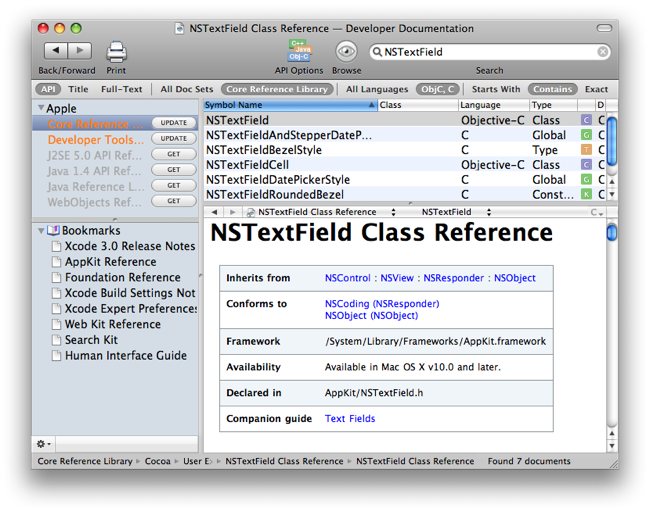Click the documentation pane vertical scrollbar
This screenshot has width=650, height=512.
(x=612, y=330)
